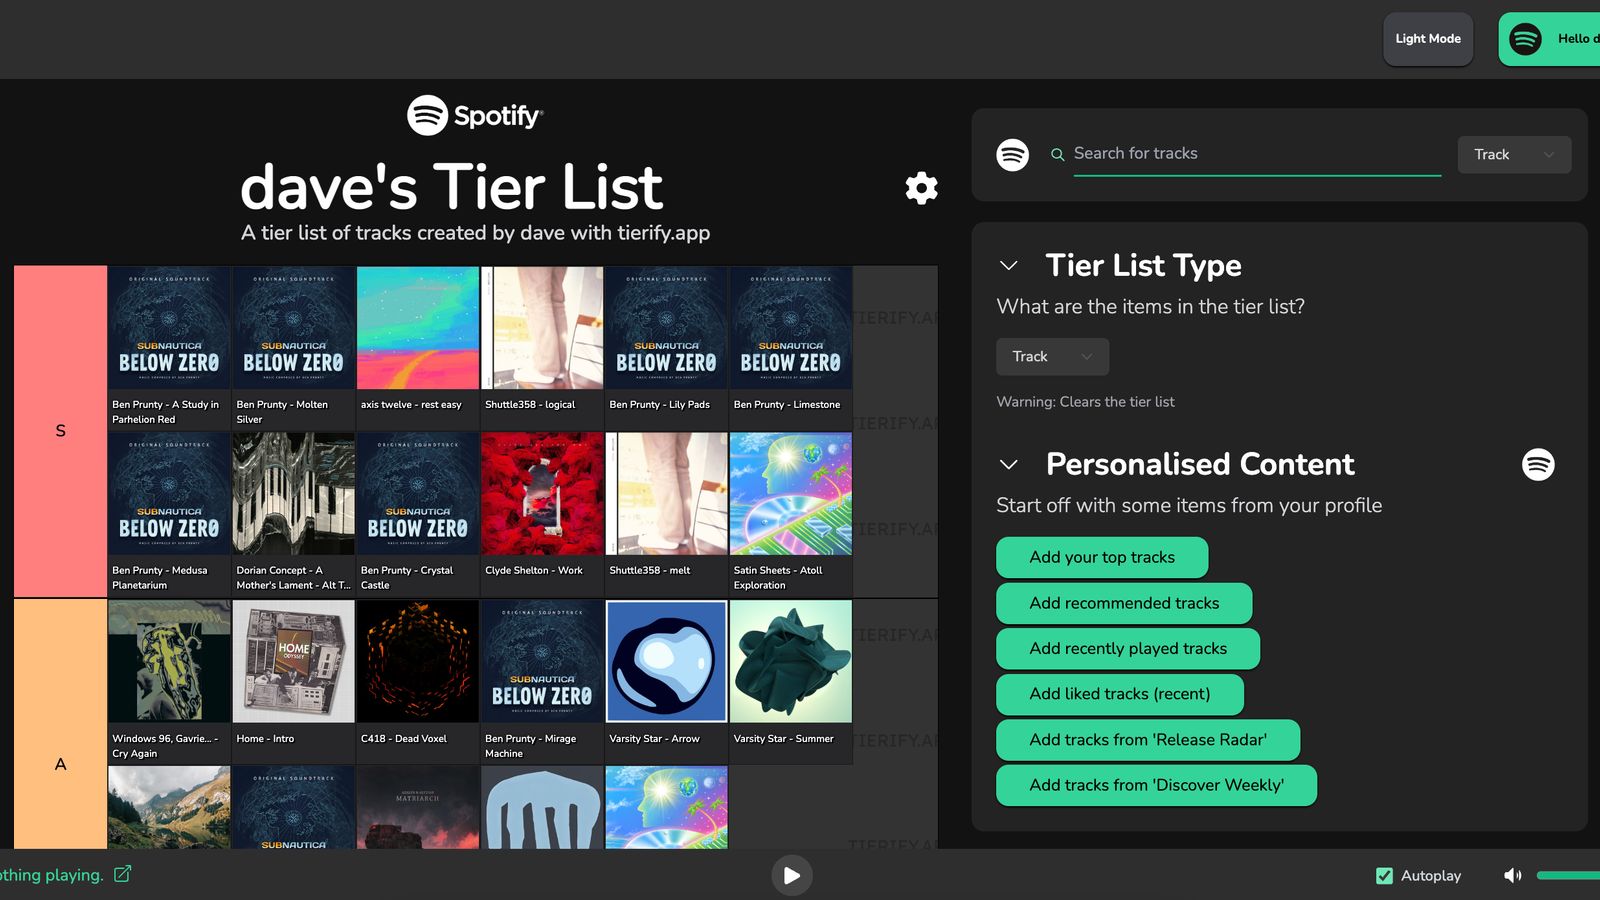The height and width of the screenshot is (900, 1600).
Task: Switch to Light Mode
Action: (1427, 39)
